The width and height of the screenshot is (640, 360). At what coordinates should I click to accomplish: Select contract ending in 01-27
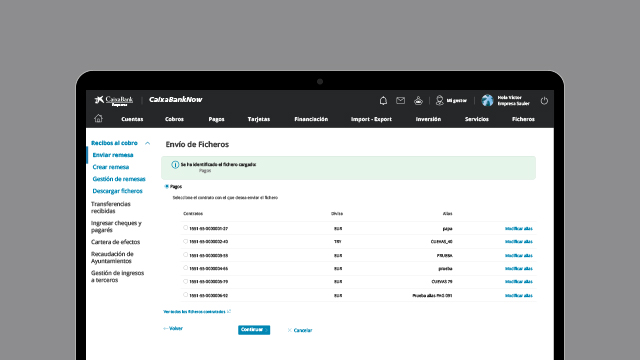[x=185, y=228]
